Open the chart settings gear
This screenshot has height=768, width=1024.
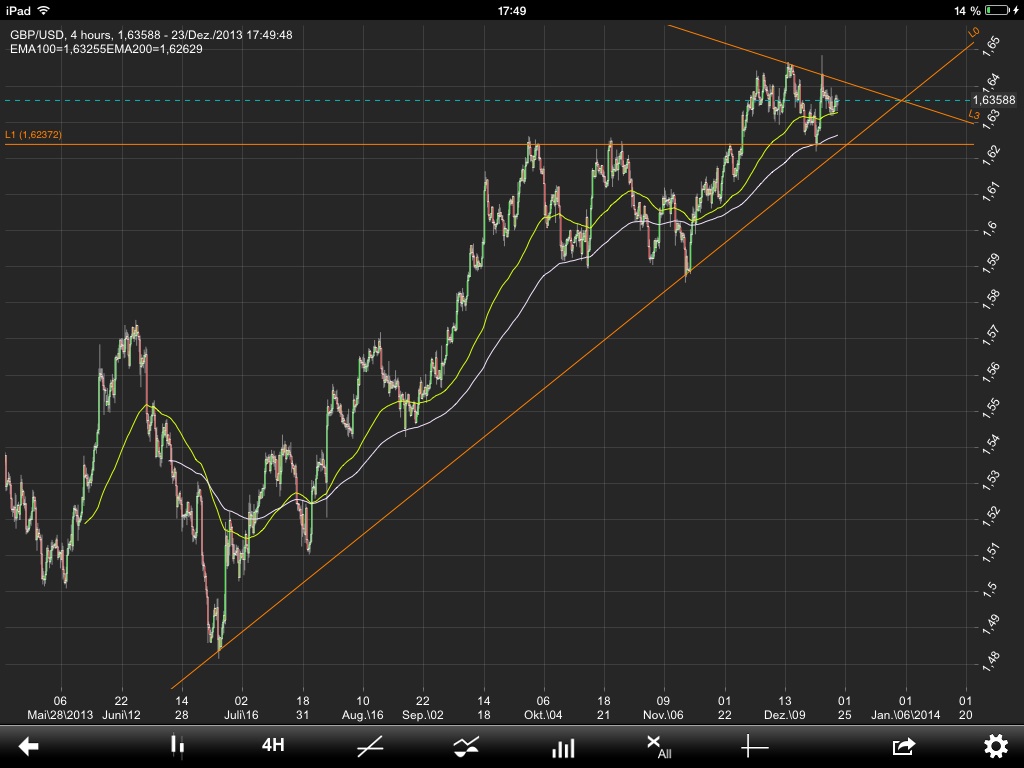pyautogui.click(x=995, y=747)
